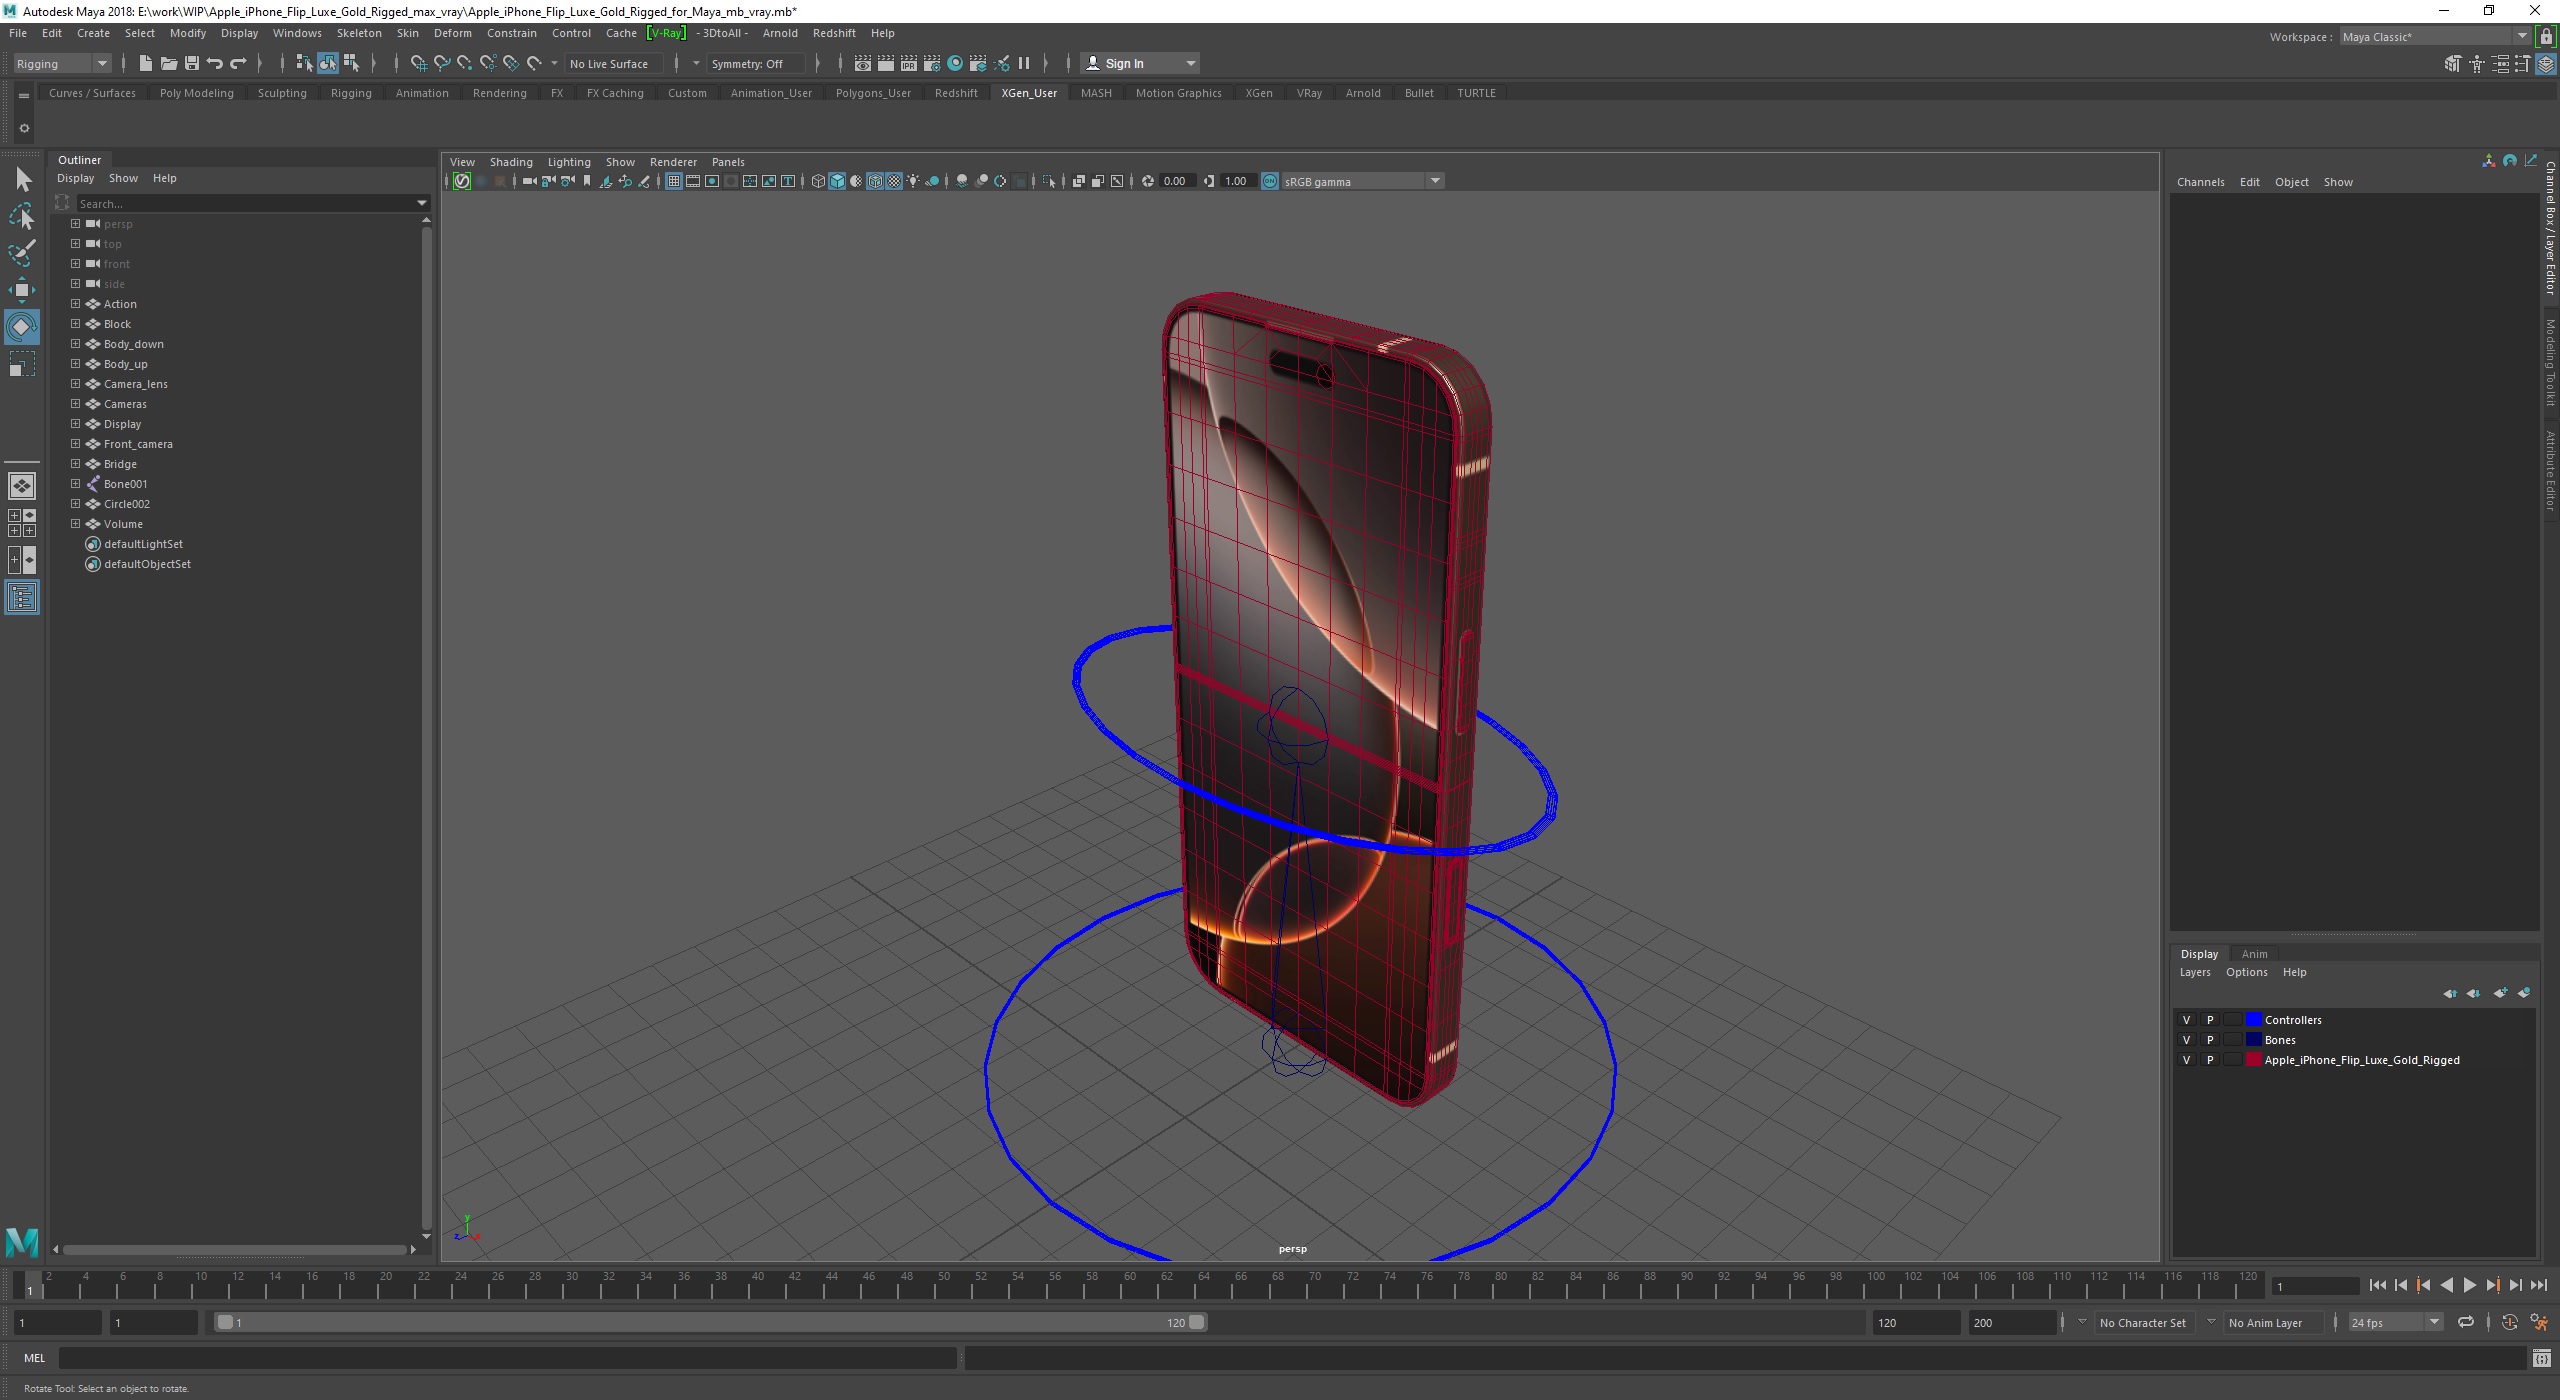Viewport: 2560px width, 1400px height.
Task: Open the Skeleton menu
Action: pyautogui.click(x=359, y=33)
